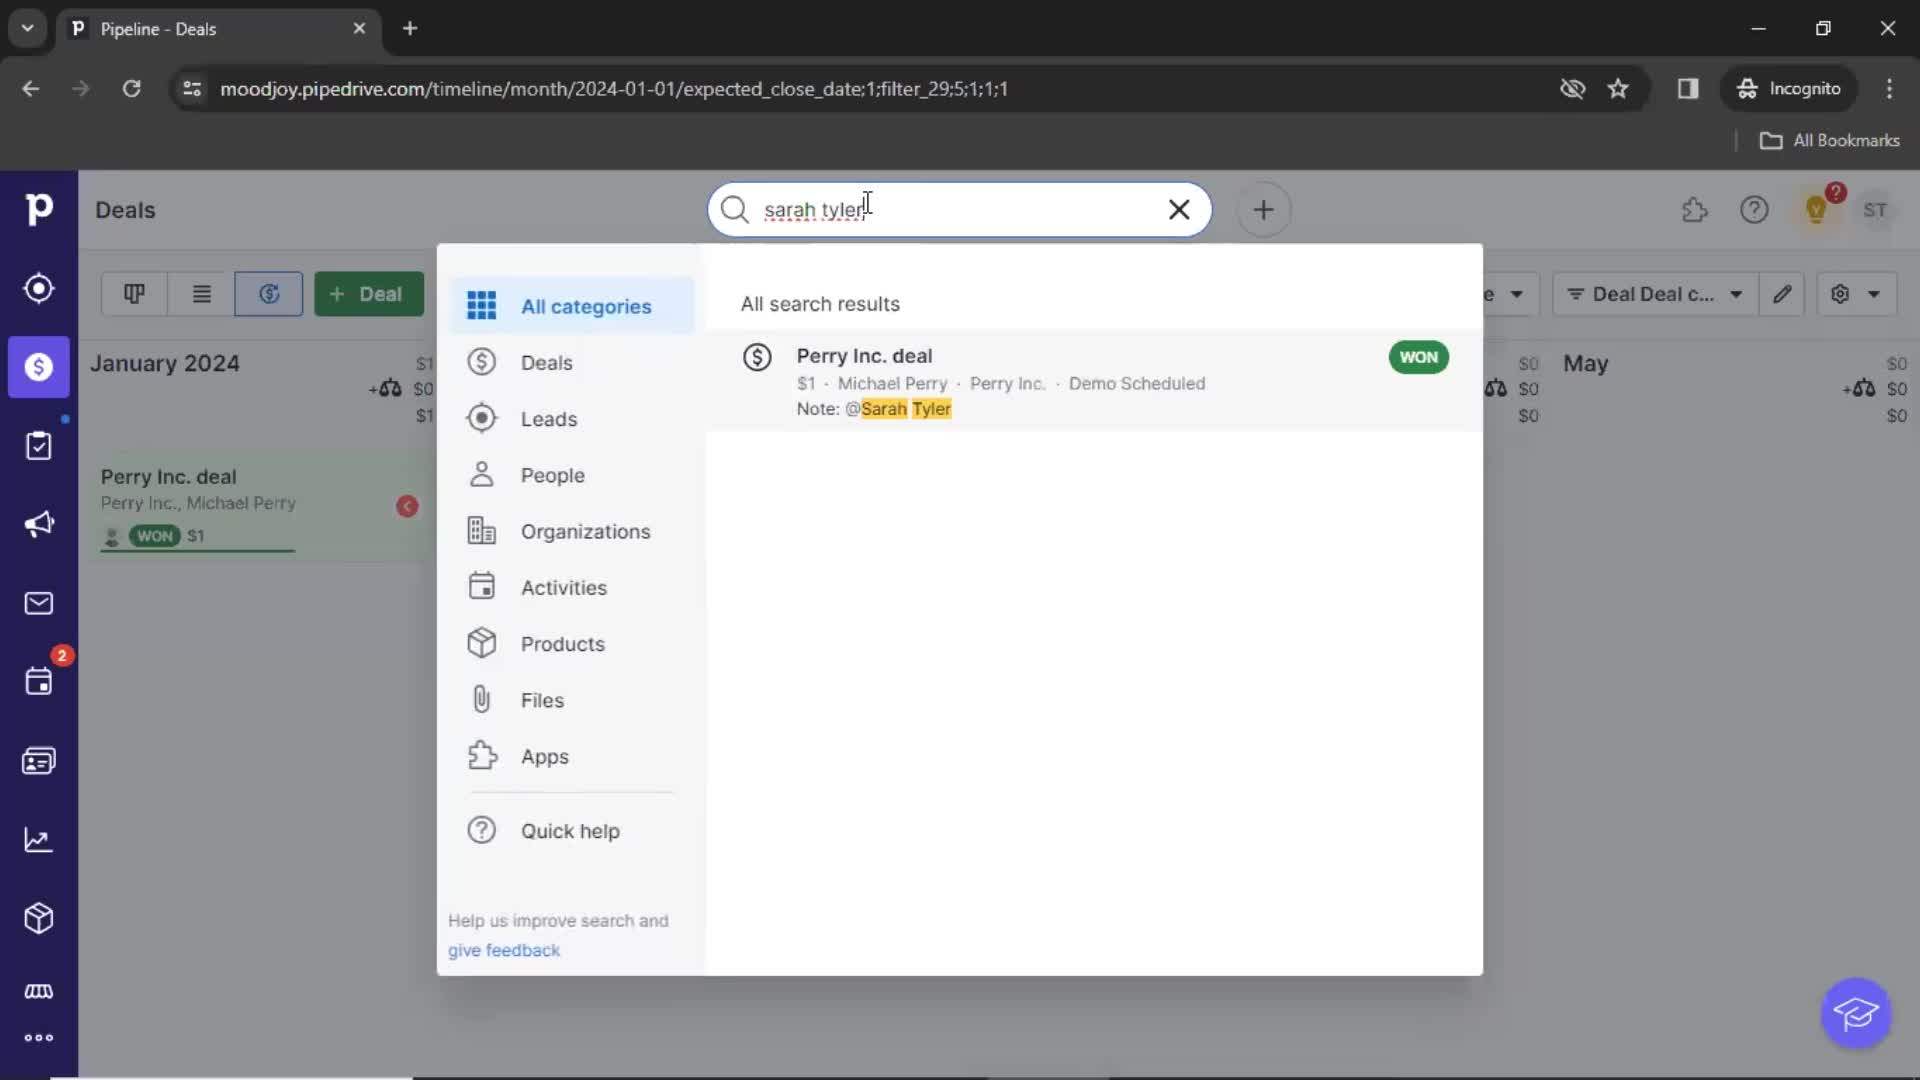Screen dimensions: 1920x1080
Task: Click the red arrow on Perry deal card
Action: click(407, 506)
